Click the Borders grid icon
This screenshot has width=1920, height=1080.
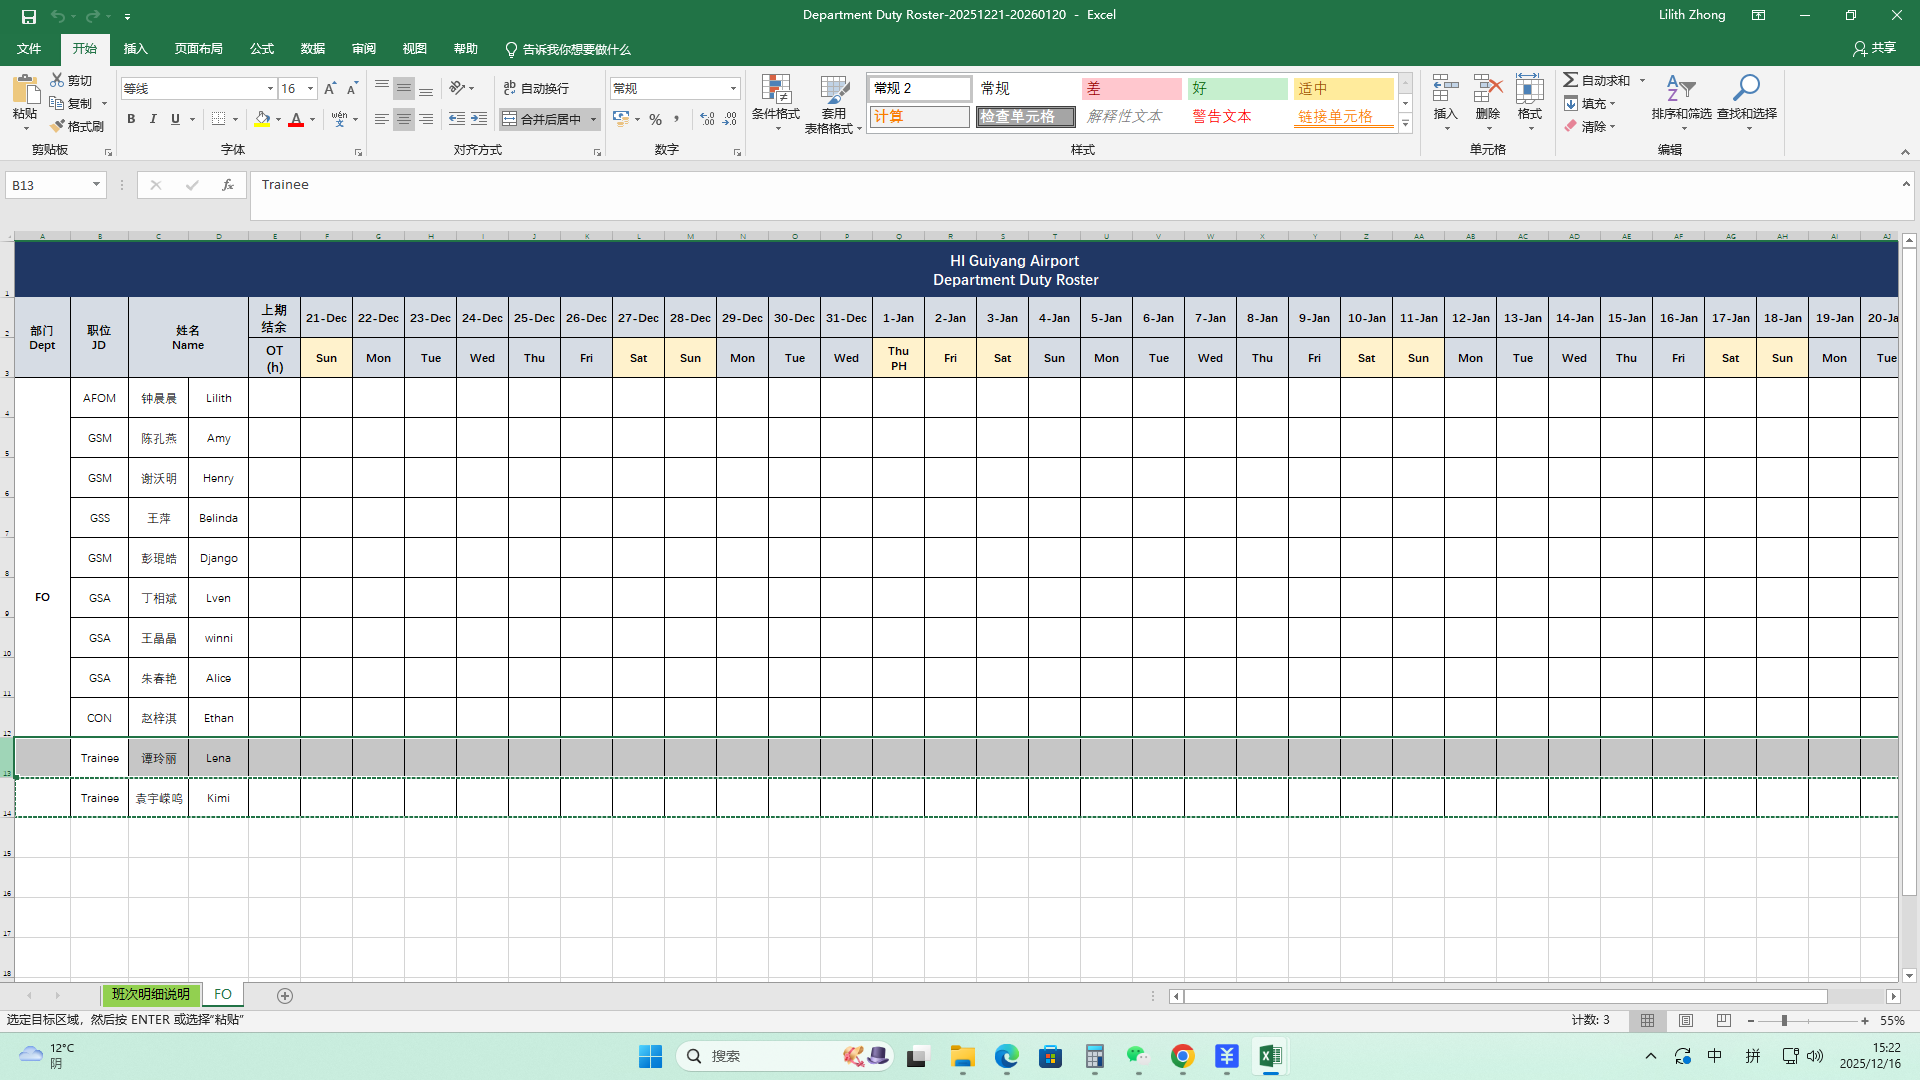218,119
